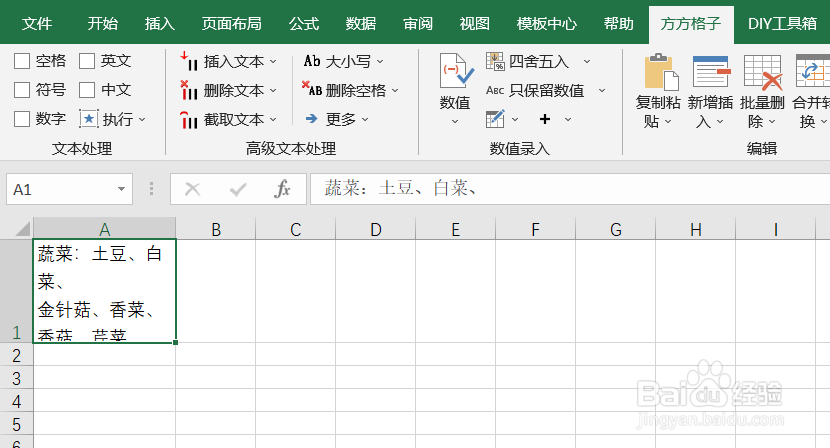Click the 四舍五入 rounding icon
The height and width of the screenshot is (448, 830).
point(495,61)
